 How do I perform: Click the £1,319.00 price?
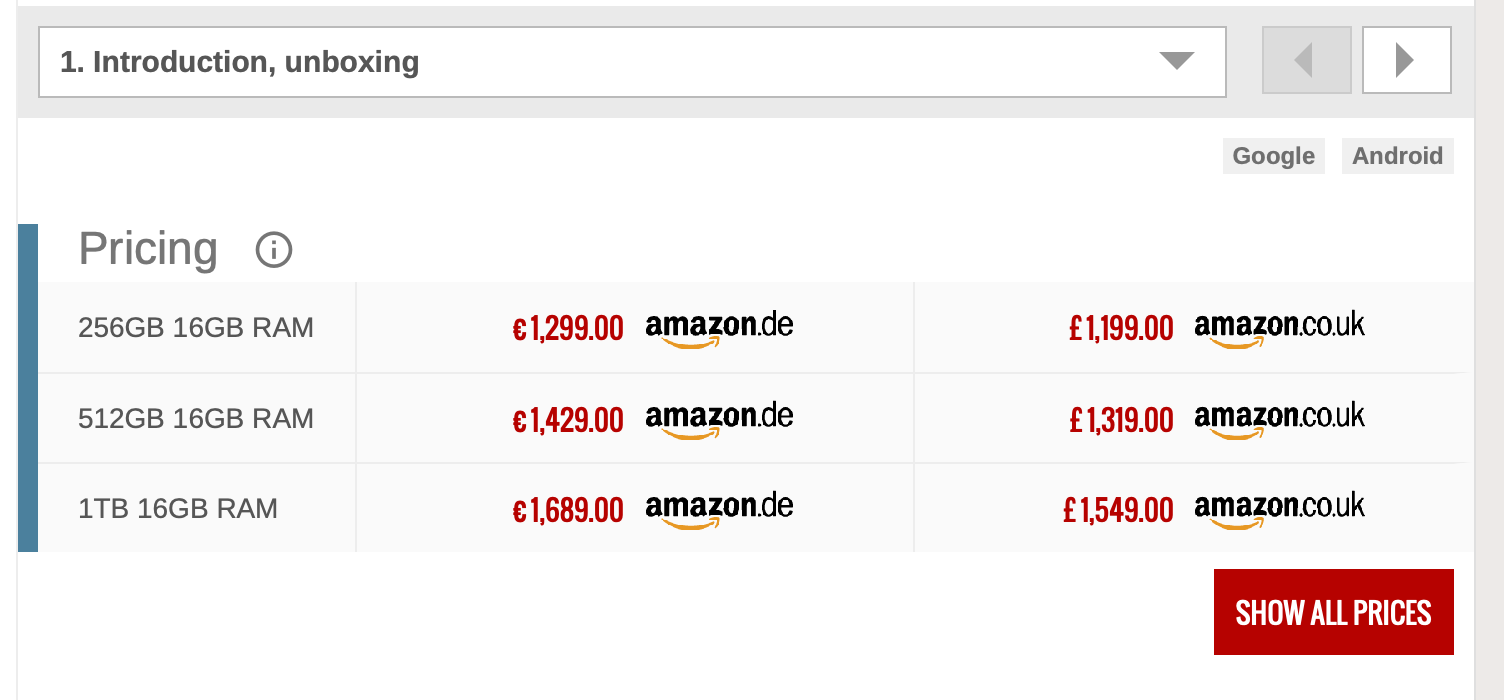tap(1121, 420)
